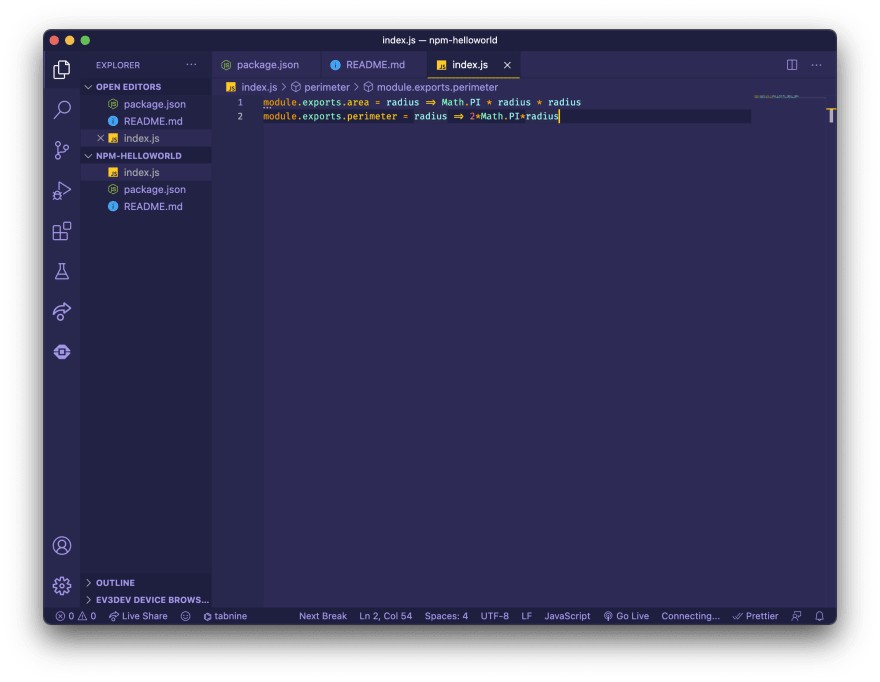
Task: Open the Run and Debug view
Action: 62,191
